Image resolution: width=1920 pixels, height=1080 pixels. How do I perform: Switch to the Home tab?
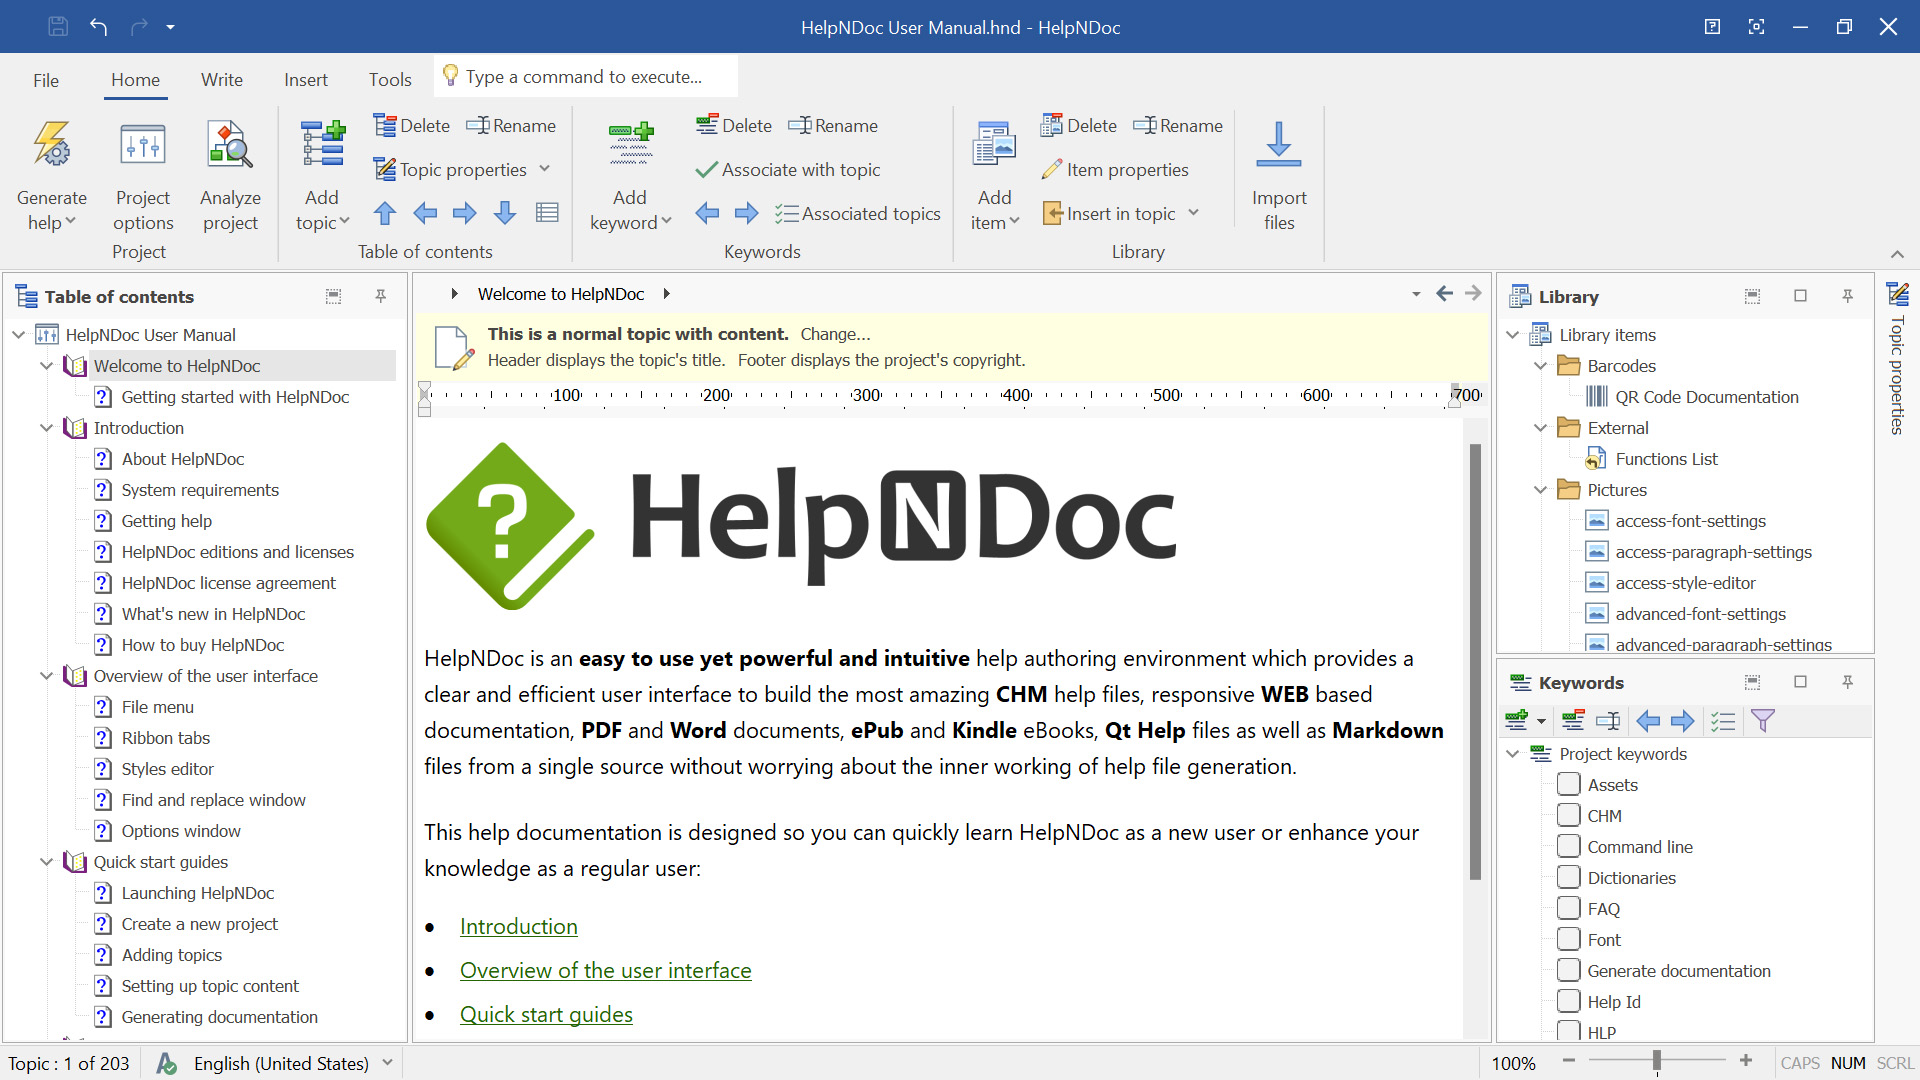pos(136,80)
